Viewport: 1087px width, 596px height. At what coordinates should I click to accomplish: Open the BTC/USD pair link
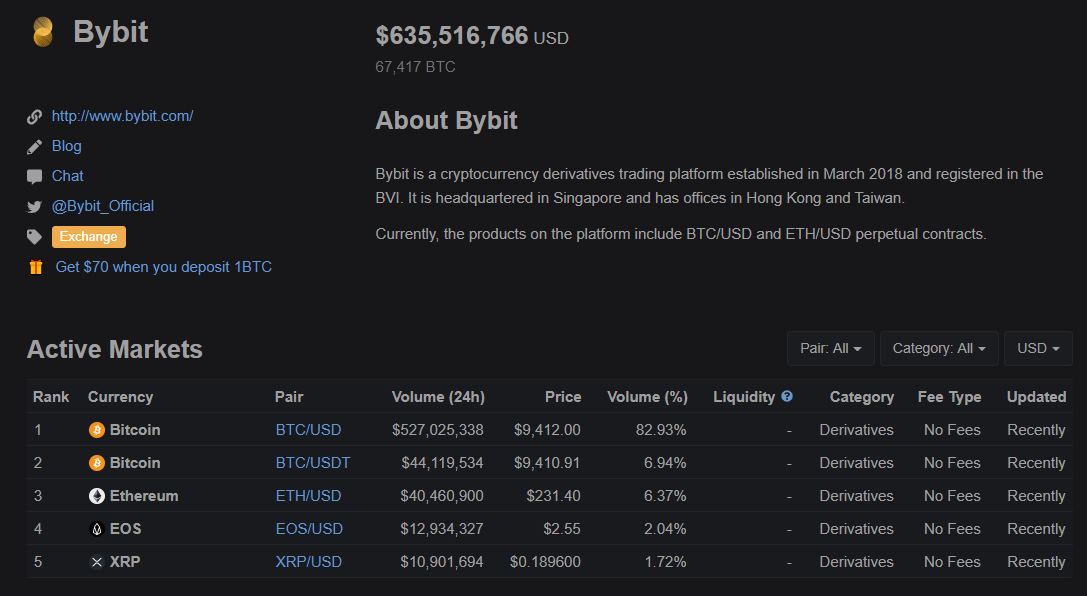coord(308,430)
